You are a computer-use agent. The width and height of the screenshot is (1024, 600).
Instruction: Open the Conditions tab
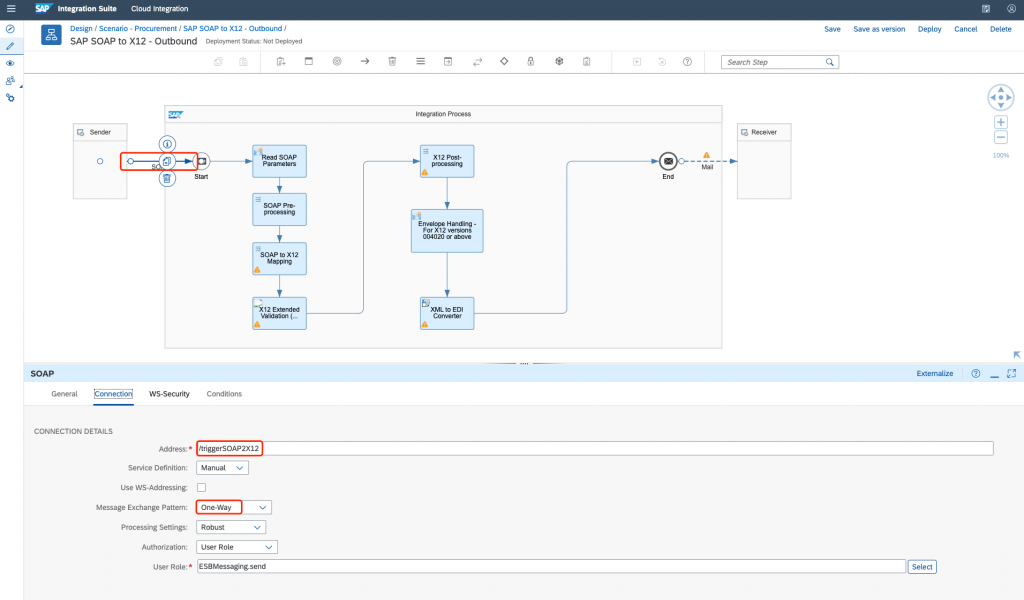pyautogui.click(x=224, y=394)
